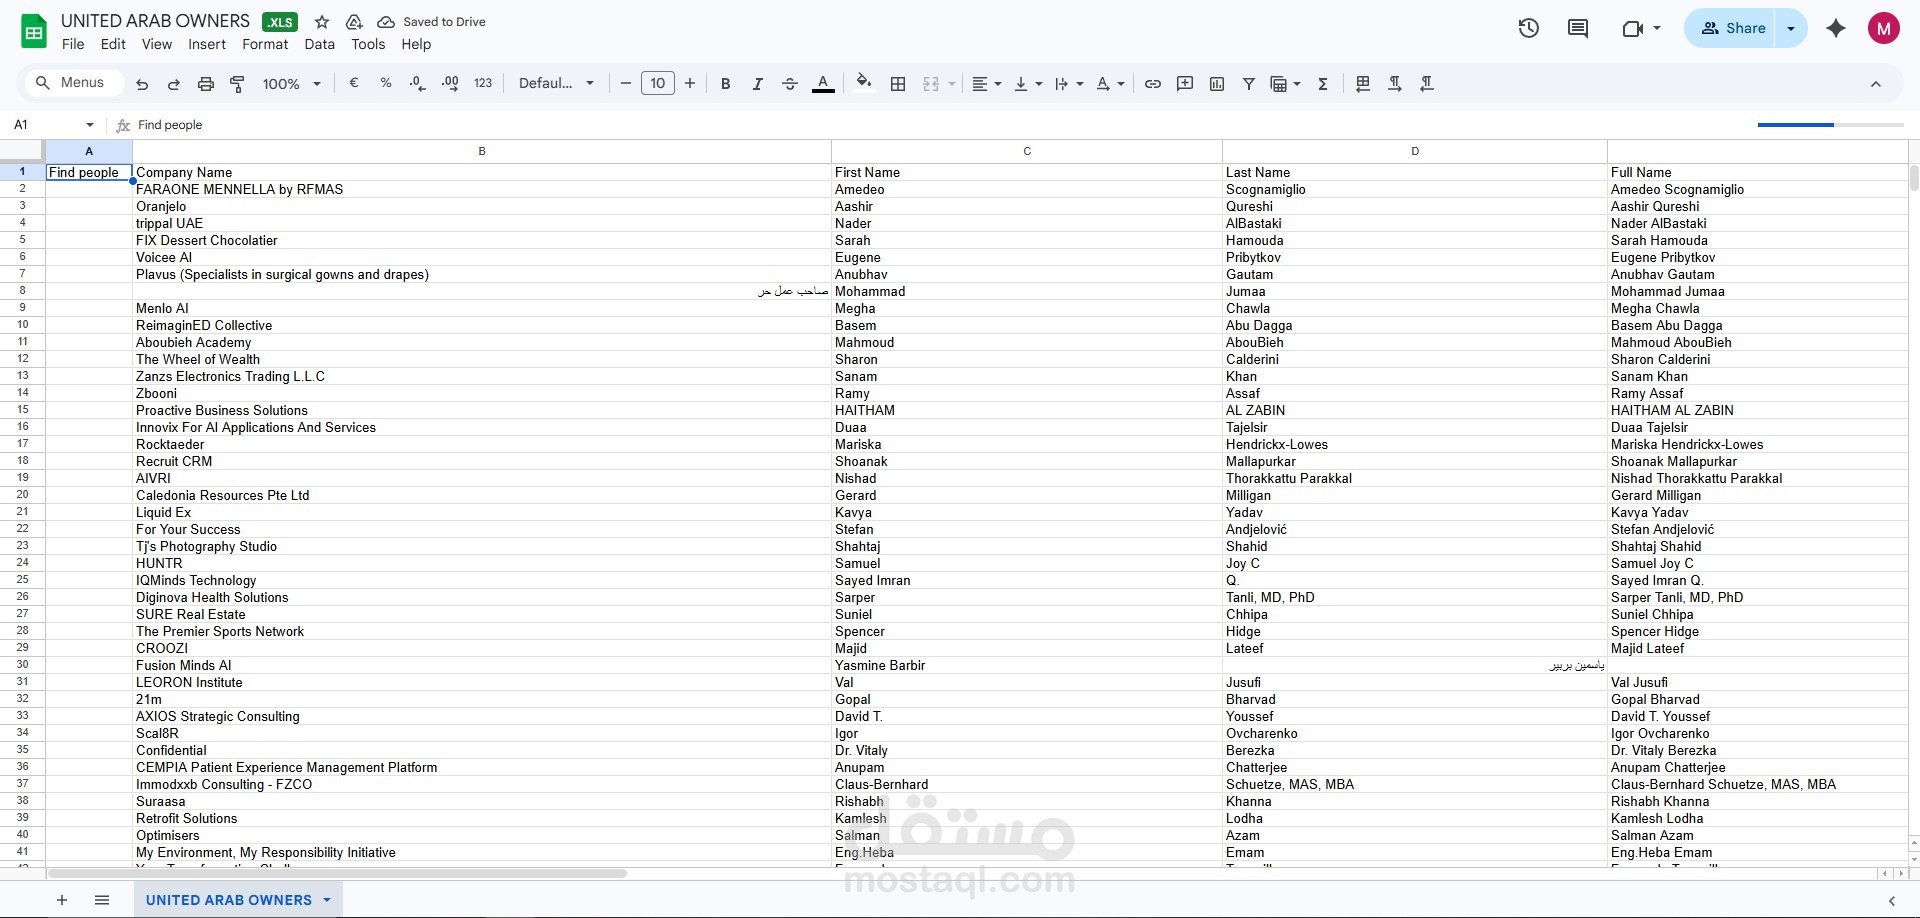
Task: Click the font size input field
Action: tap(658, 84)
